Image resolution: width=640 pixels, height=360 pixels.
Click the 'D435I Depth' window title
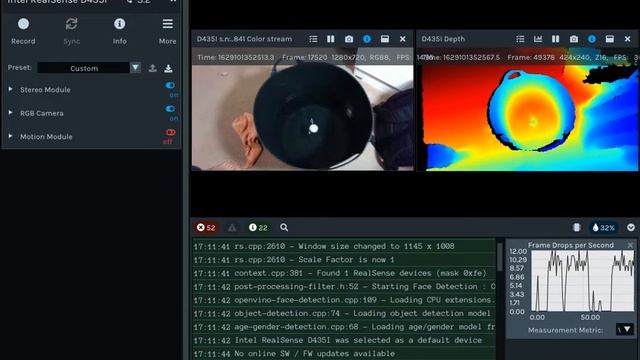point(443,39)
